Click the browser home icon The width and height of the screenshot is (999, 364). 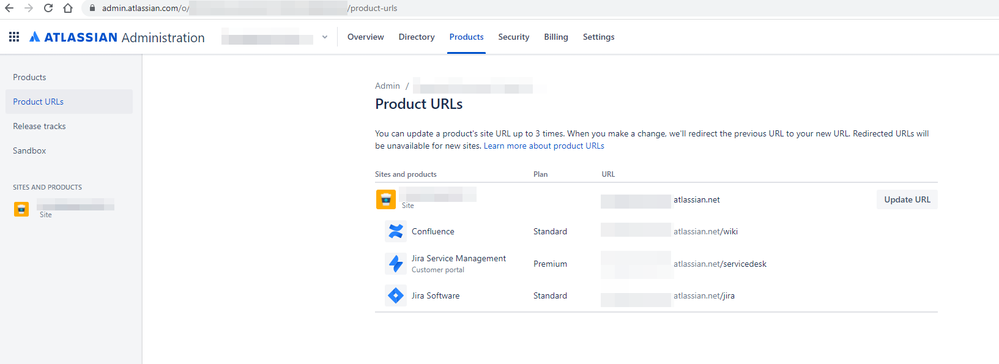(x=68, y=8)
